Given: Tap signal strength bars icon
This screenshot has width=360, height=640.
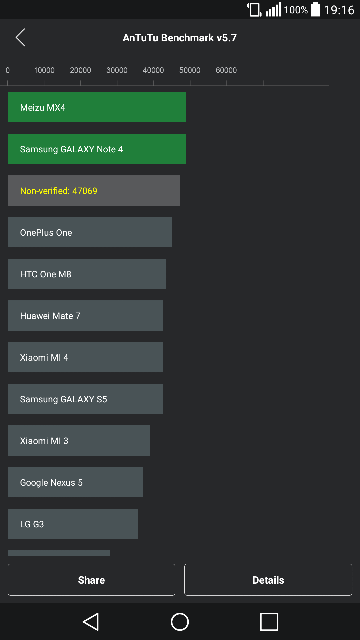Looking at the screenshot, I should [273, 9].
